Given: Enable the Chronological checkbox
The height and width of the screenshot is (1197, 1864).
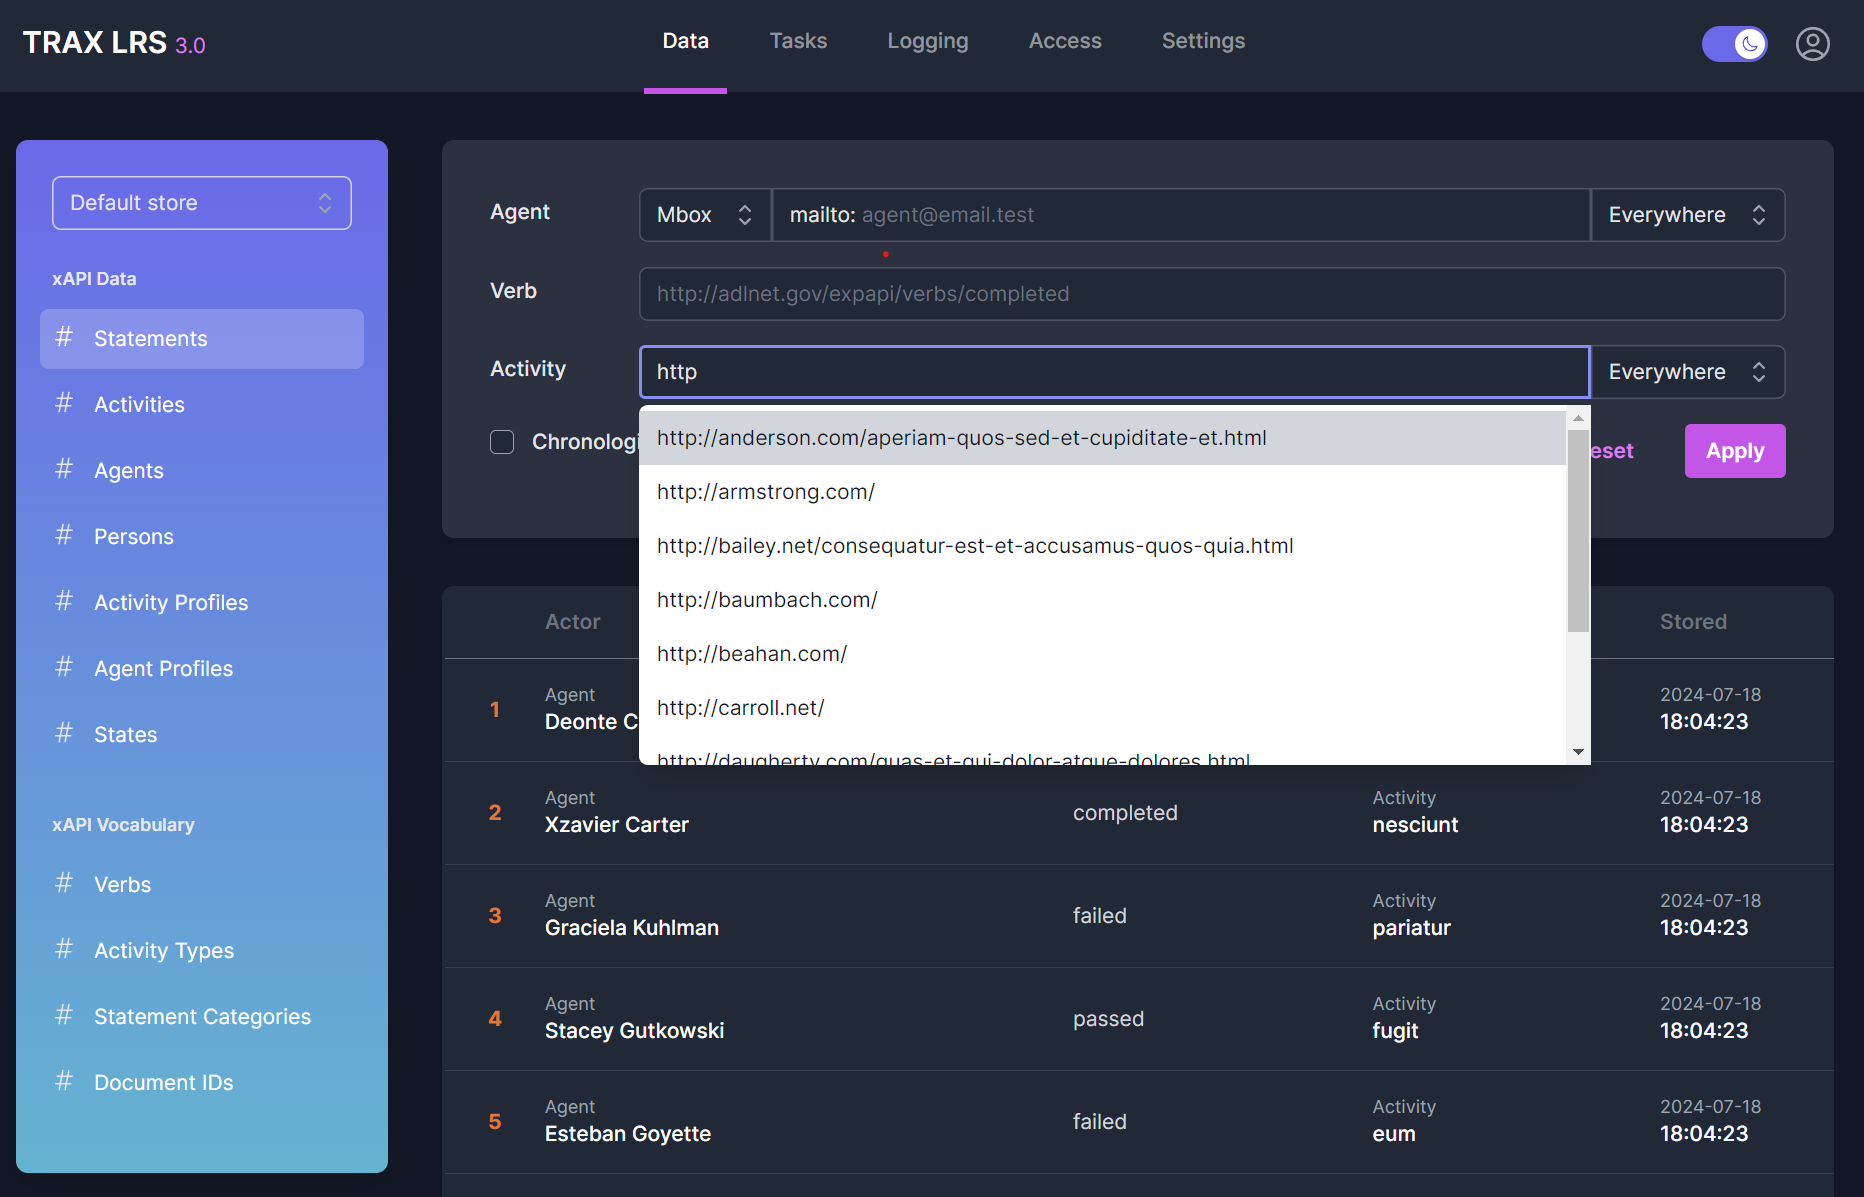Looking at the screenshot, I should click(502, 442).
